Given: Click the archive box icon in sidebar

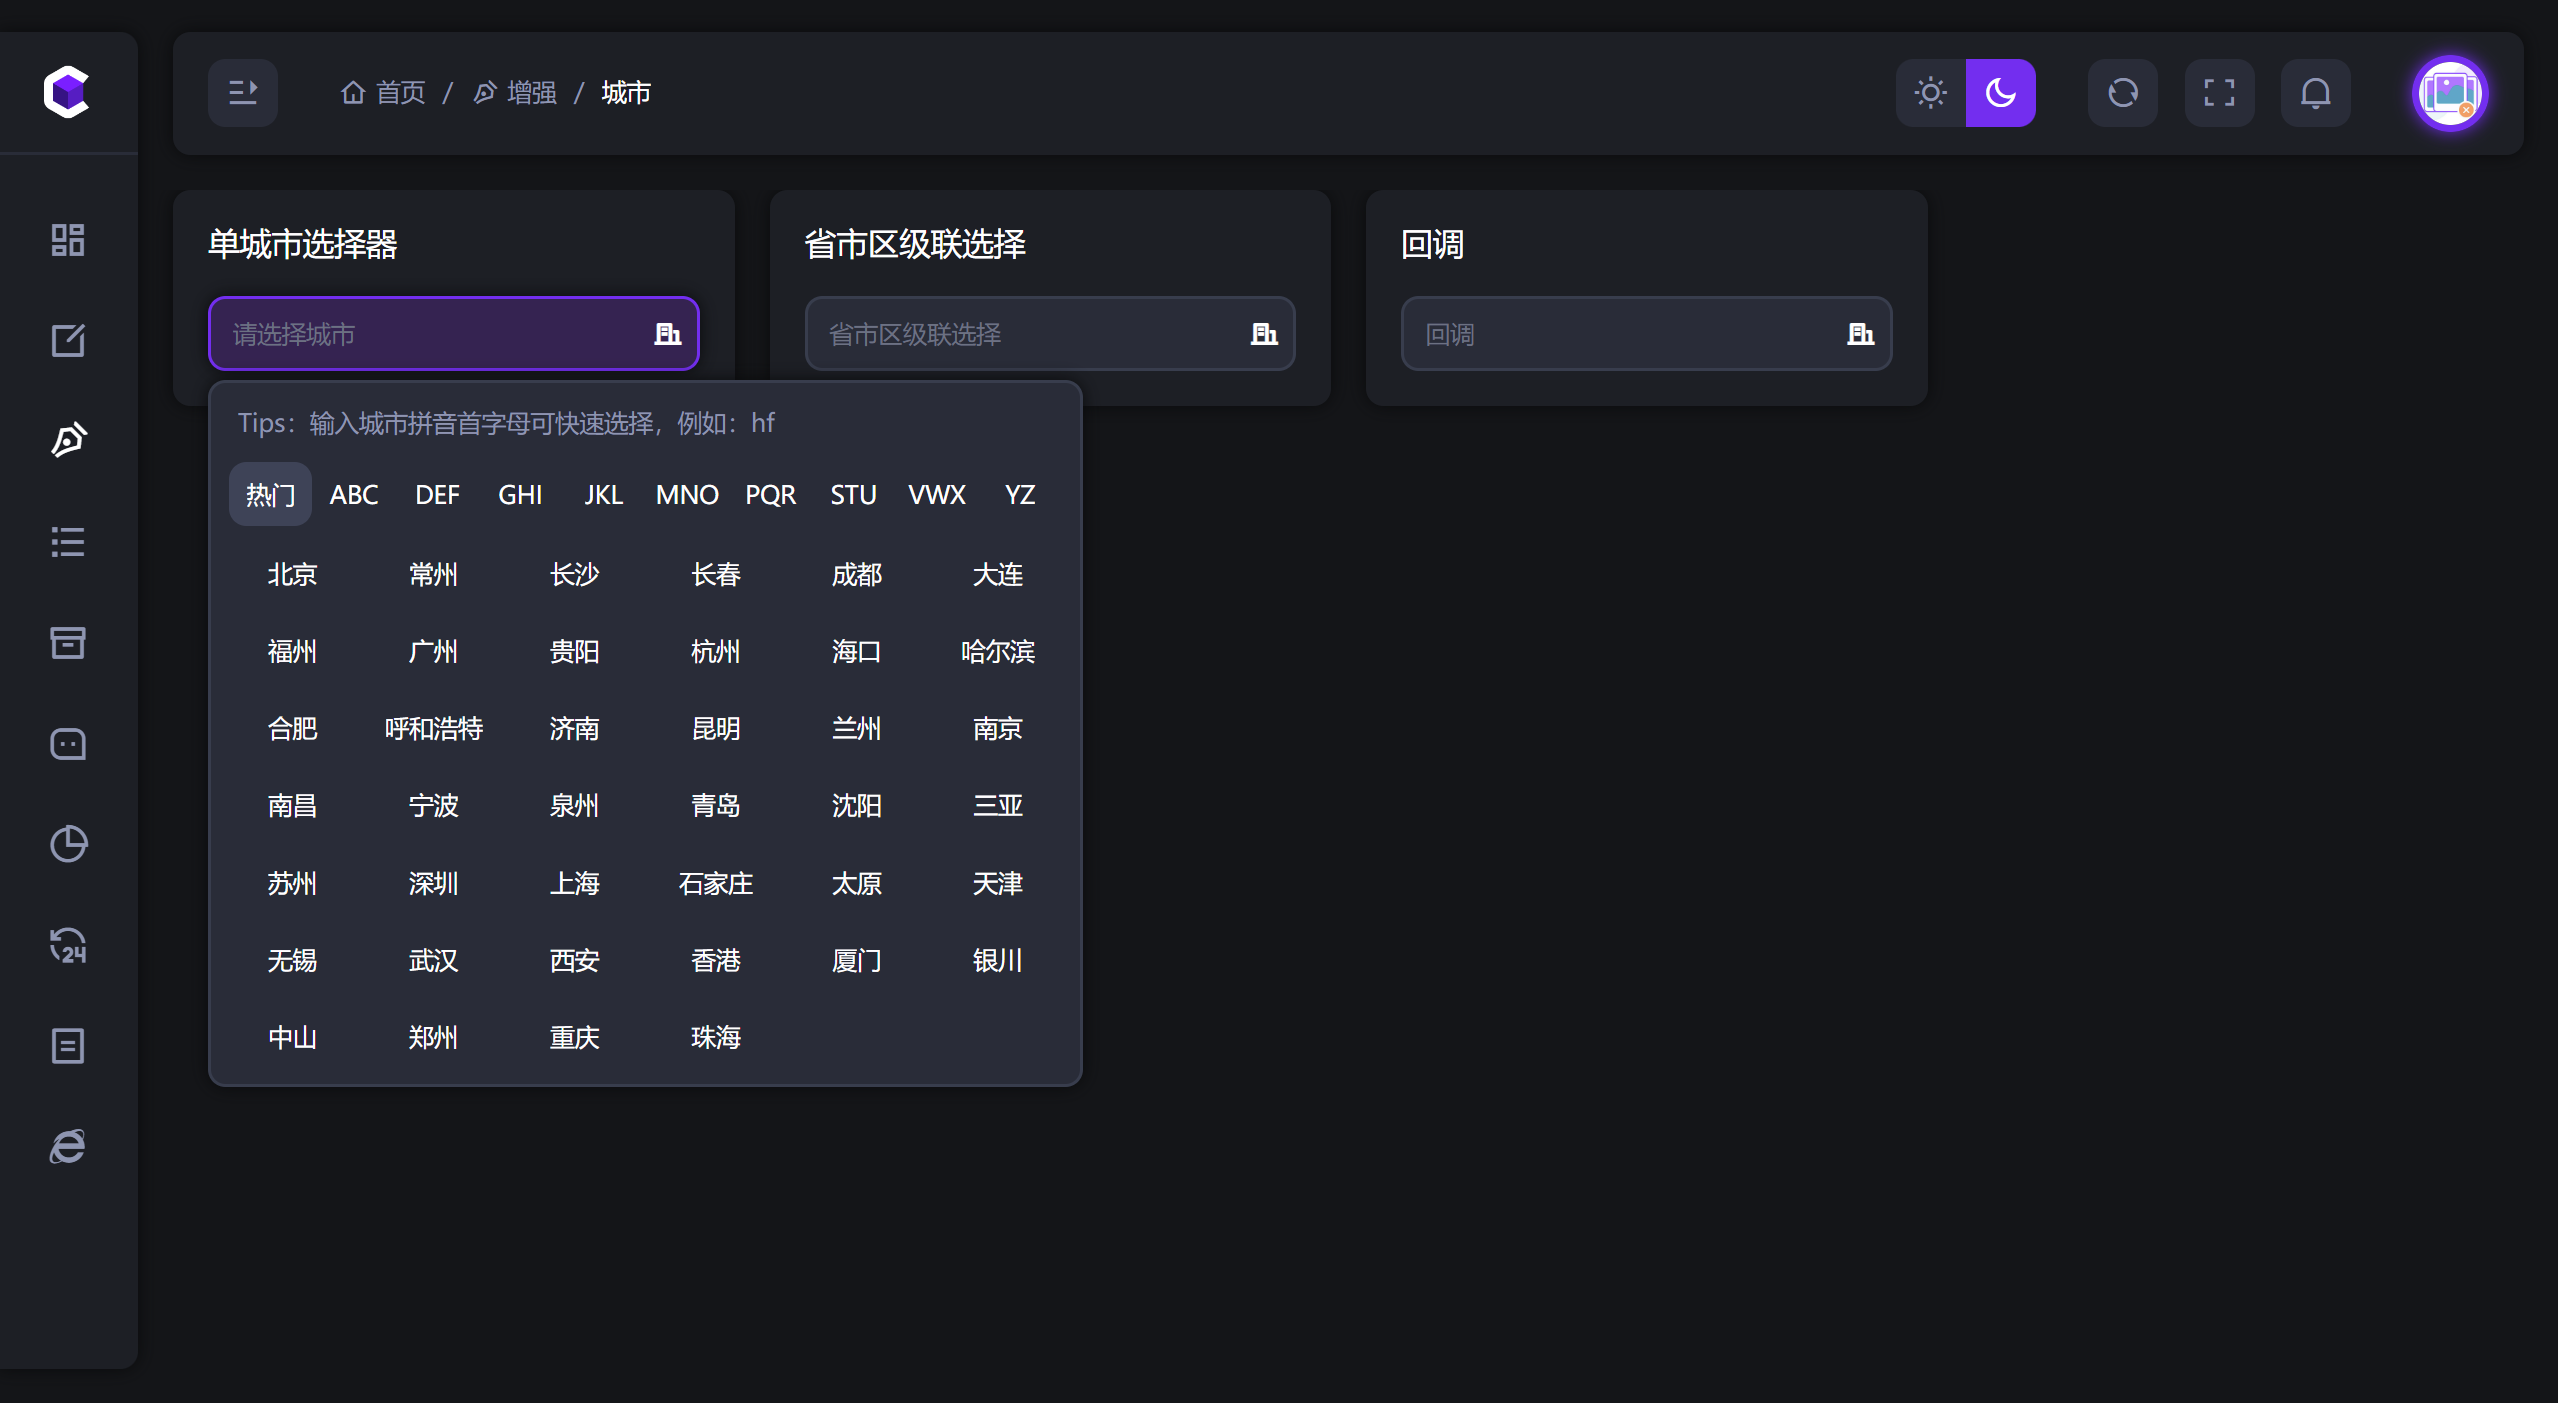Looking at the screenshot, I should click(x=67, y=643).
